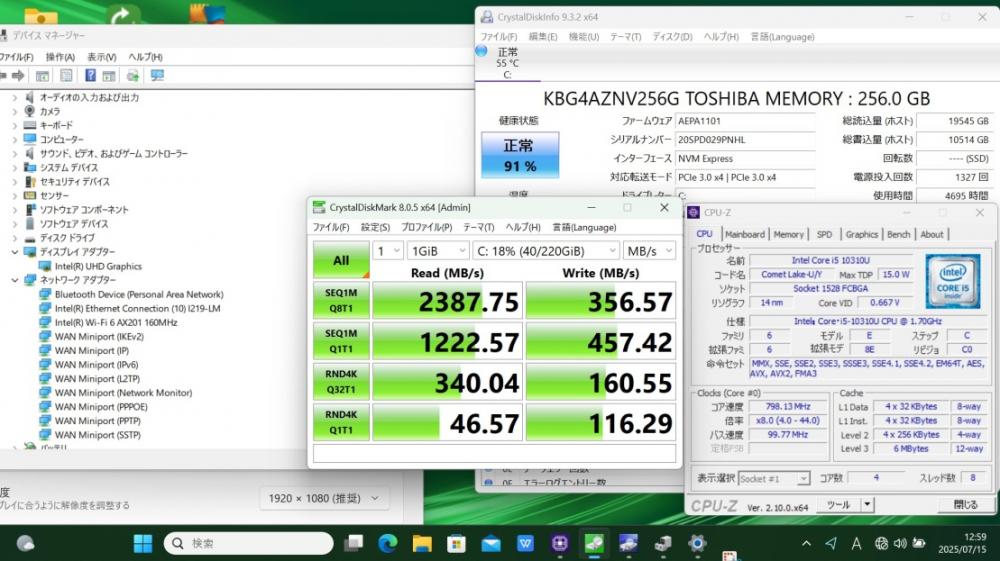Open Task View from the taskbar
Image resolution: width=1000 pixels, height=561 pixels.
[353, 543]
